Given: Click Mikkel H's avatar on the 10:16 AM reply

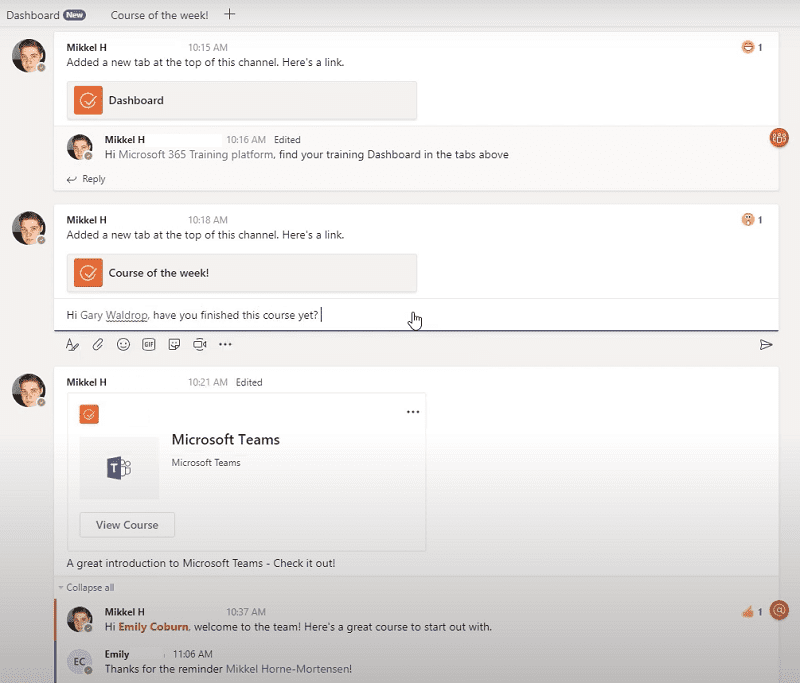Looking at the screenshot, I should [x=80, y=147].
